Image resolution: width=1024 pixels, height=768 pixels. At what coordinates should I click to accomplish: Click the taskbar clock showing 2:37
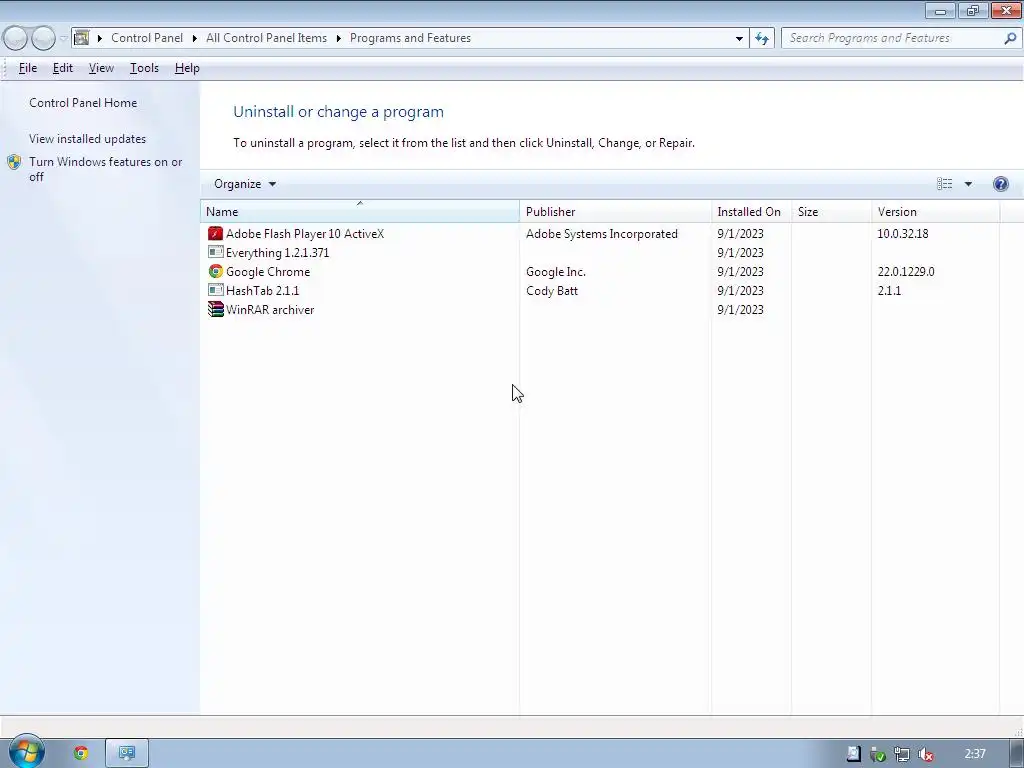[x=974, y=754]
